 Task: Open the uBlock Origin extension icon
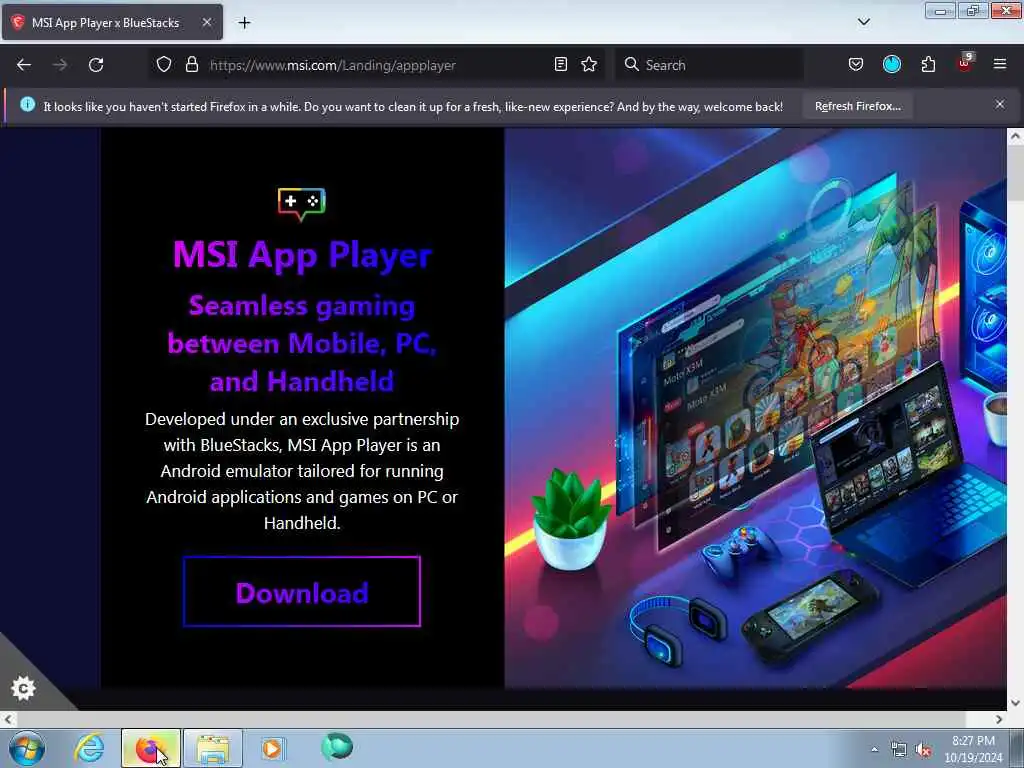pyautogui.click(x=965, y=63)
